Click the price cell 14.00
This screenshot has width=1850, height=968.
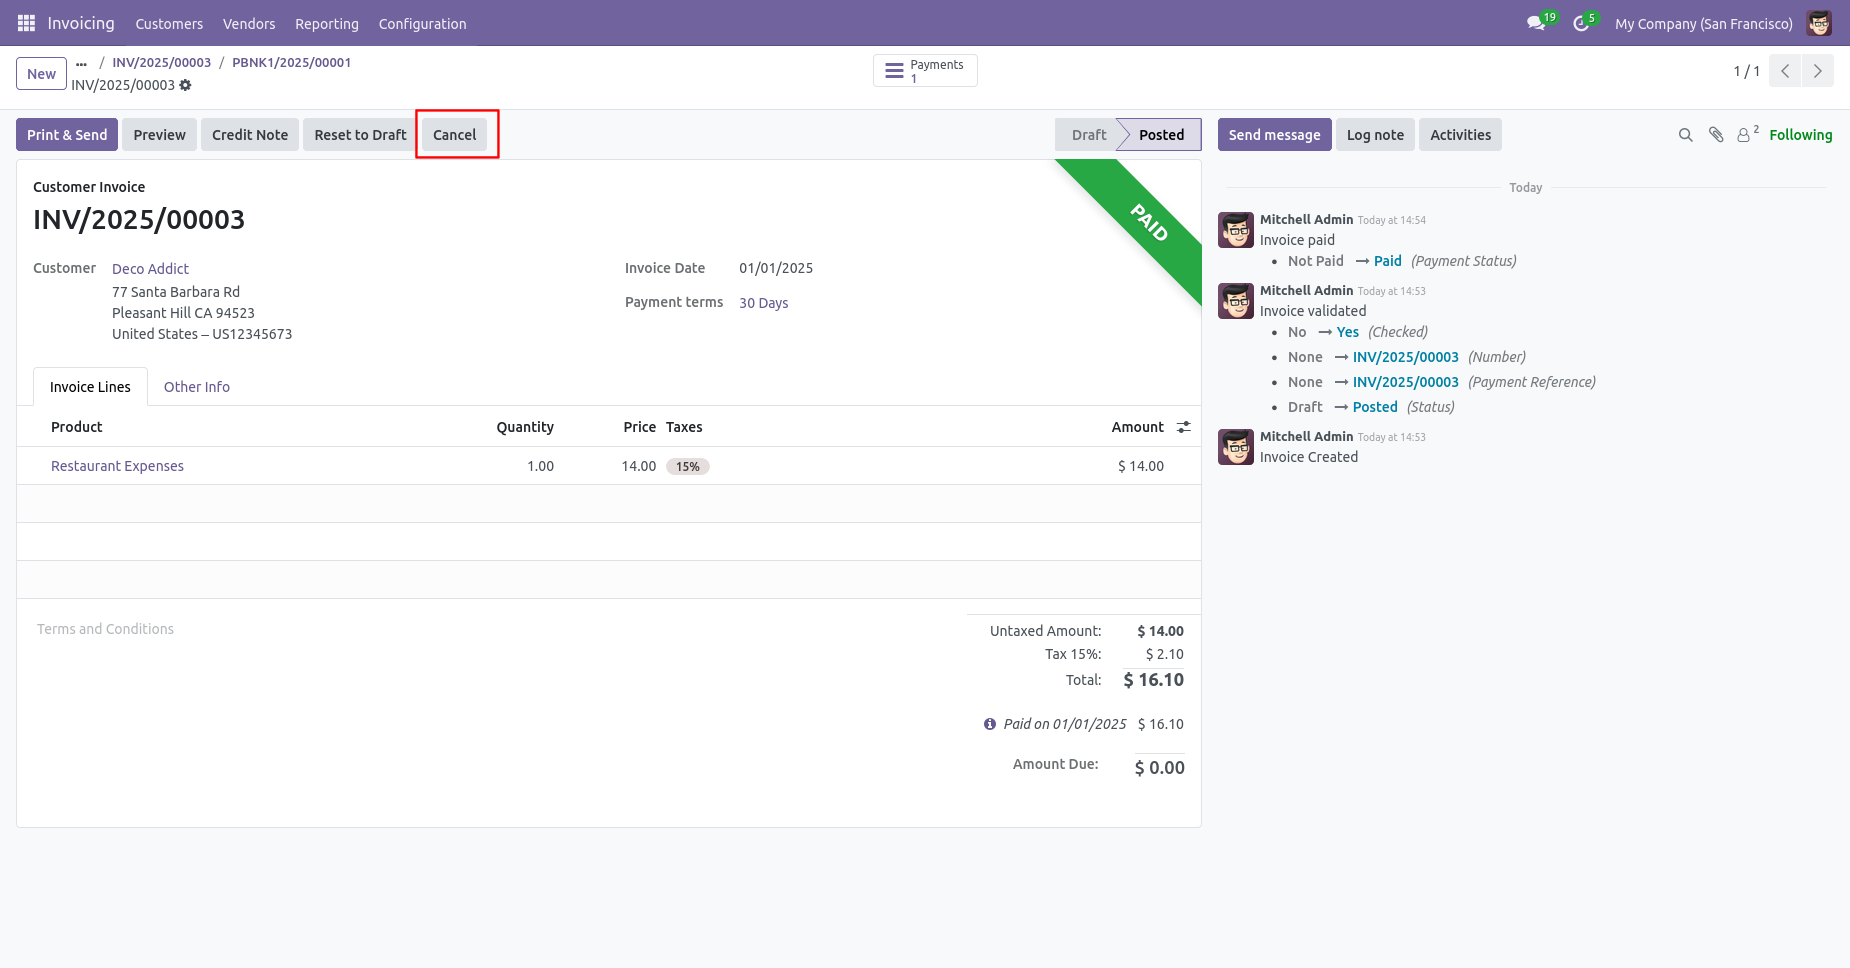coord(639,466)
